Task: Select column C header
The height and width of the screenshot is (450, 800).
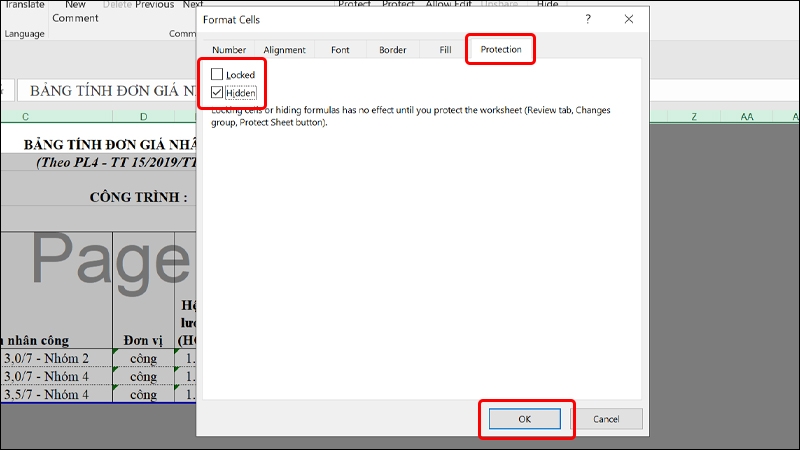Action: (26, 117)
